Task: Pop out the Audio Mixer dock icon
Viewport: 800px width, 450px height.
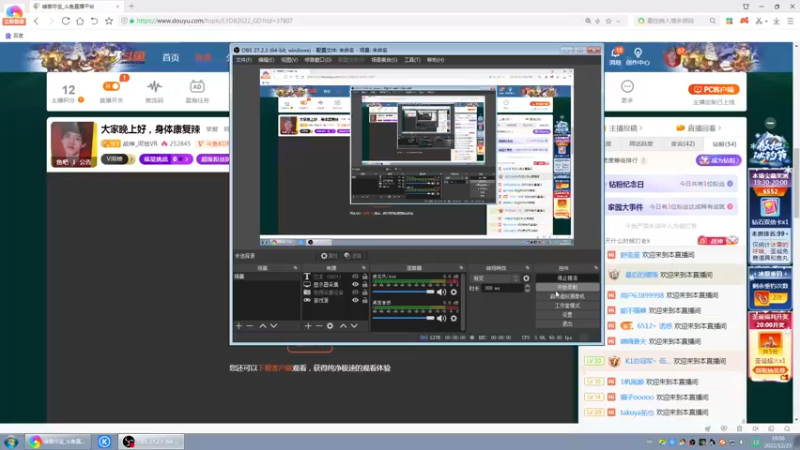Action: (461, 268)
